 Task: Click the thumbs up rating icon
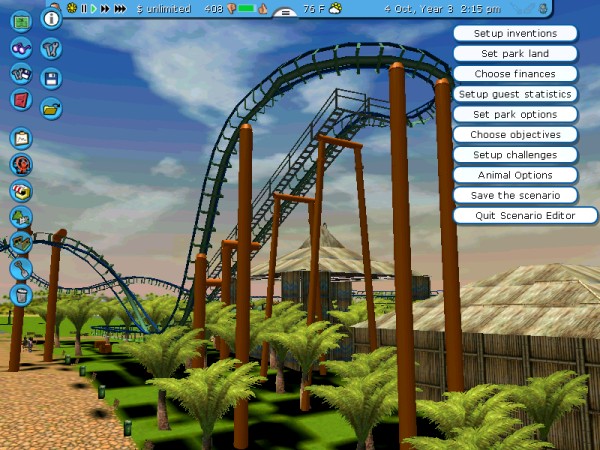263,9
